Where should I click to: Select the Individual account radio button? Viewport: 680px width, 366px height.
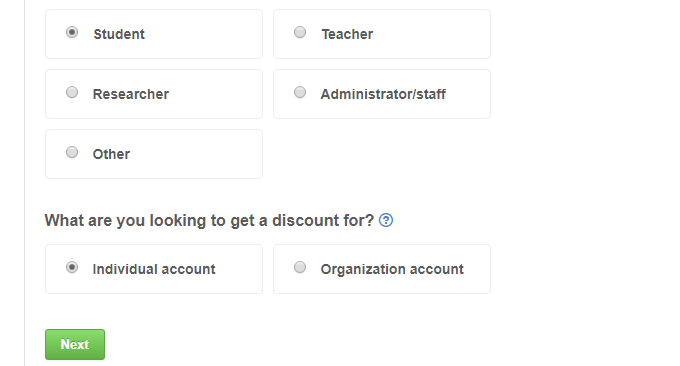72,267
